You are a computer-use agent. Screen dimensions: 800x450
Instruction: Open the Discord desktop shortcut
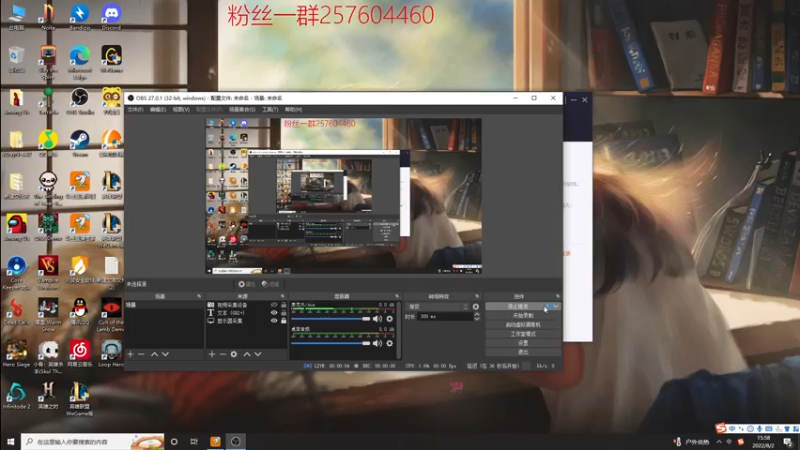[111, 17]
